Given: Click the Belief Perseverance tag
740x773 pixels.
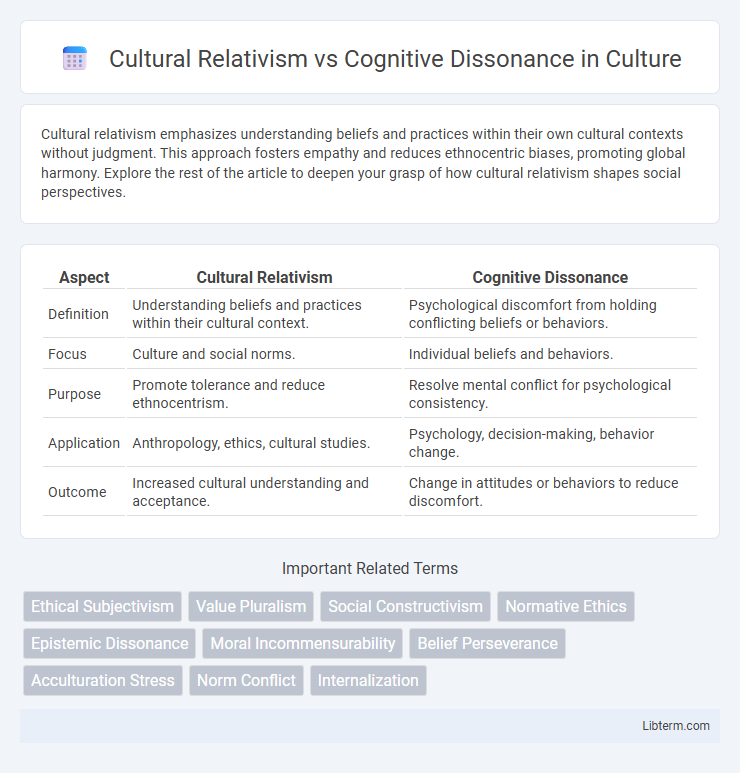Looking at the screenshot, I should 488,643.
